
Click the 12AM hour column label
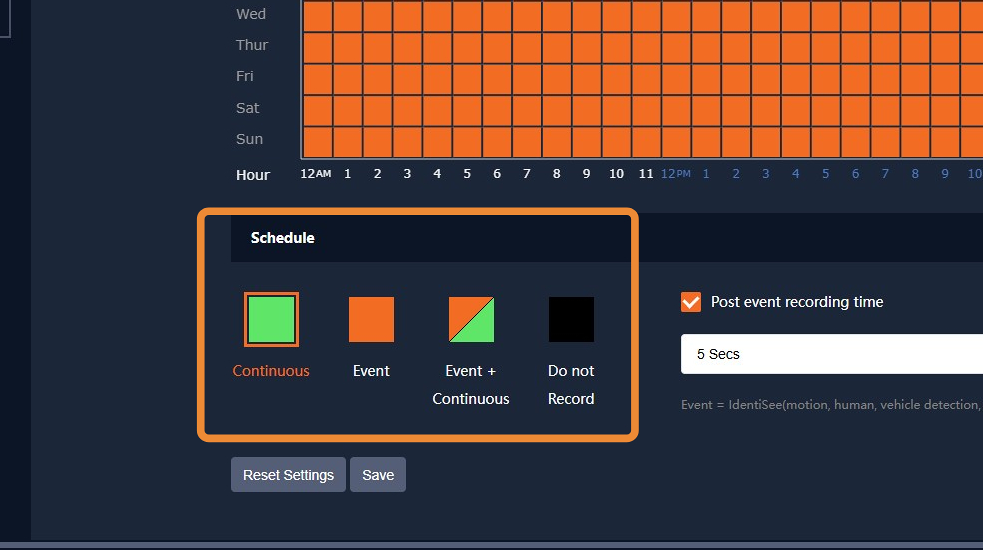click(315, 174)
